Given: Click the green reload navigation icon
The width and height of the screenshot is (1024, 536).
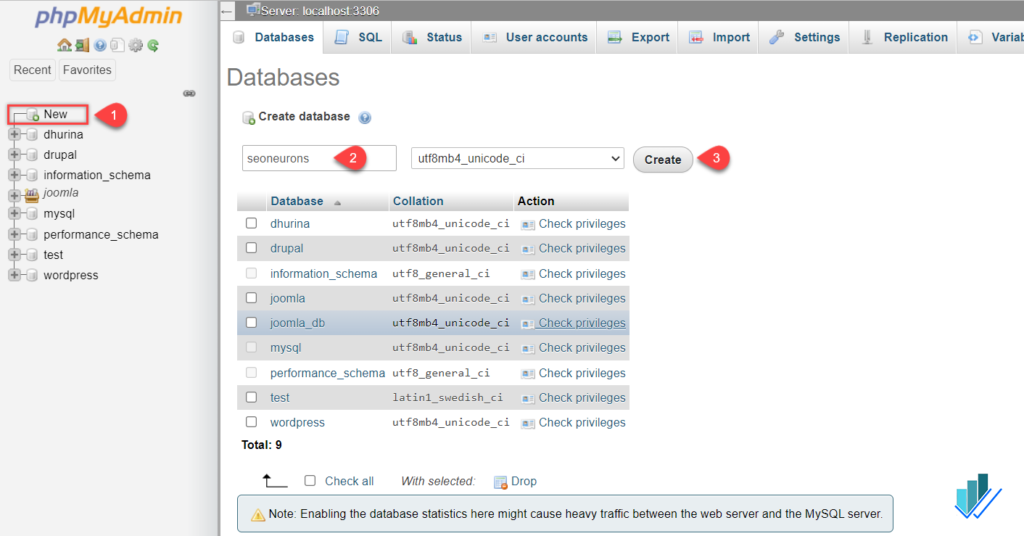Looking at the screenshot, I should click(153, 45).
